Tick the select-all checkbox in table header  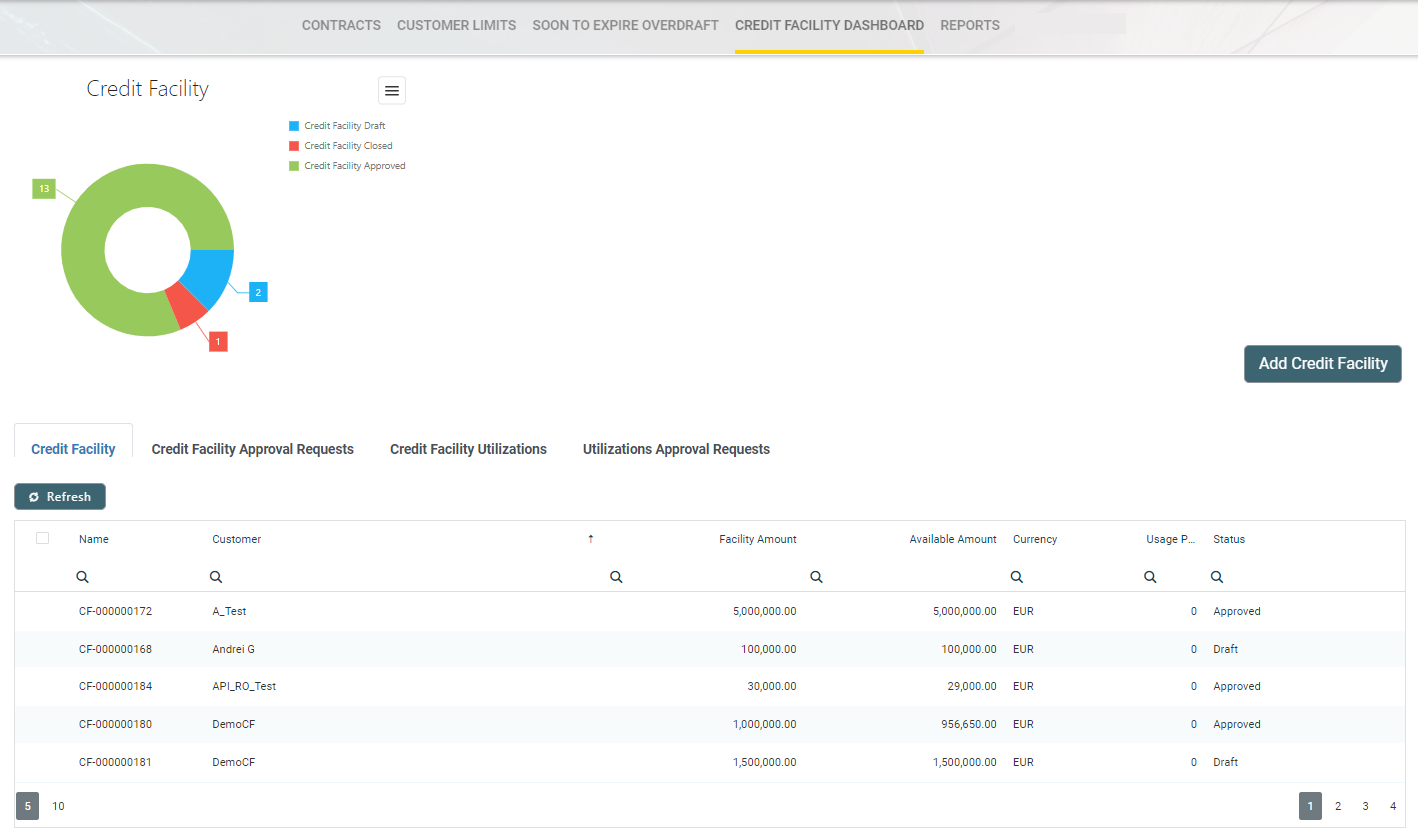coord(42,538)
